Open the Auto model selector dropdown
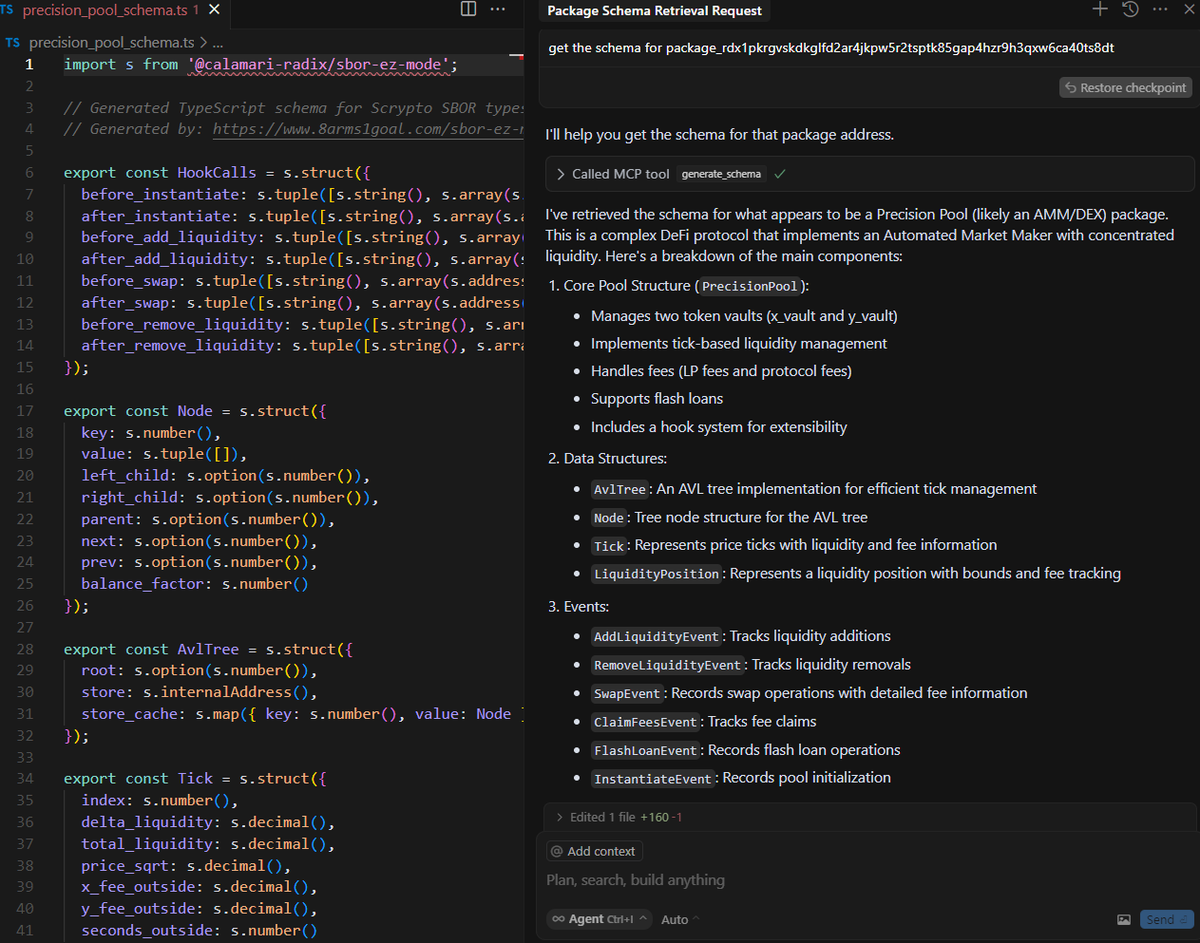Viewport: 1200px width, 943px height. click(680, 919)
